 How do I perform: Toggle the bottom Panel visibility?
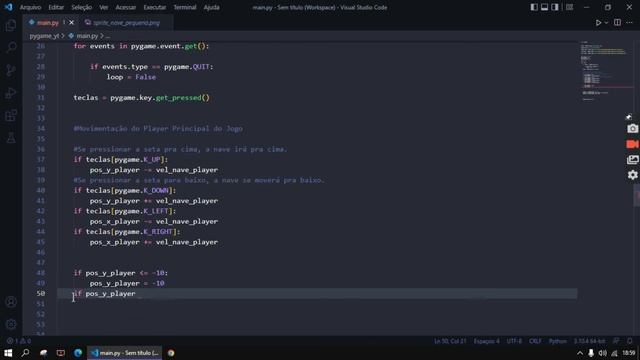tap(544, 7)
